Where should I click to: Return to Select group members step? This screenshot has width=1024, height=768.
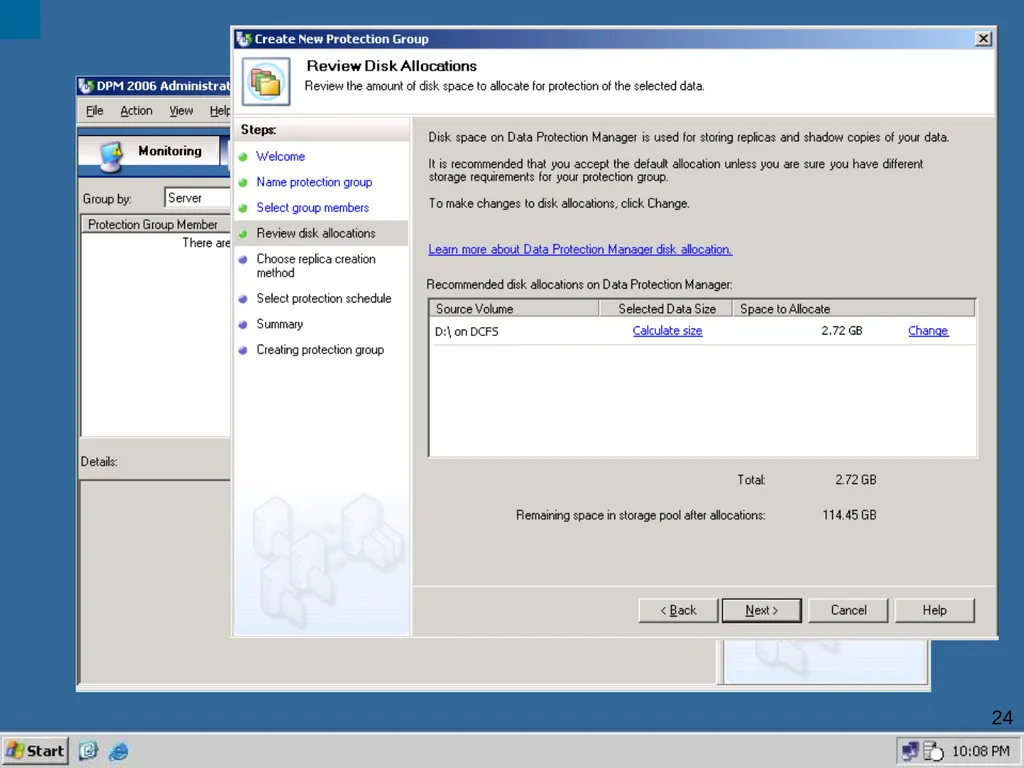tap(312, 208)
